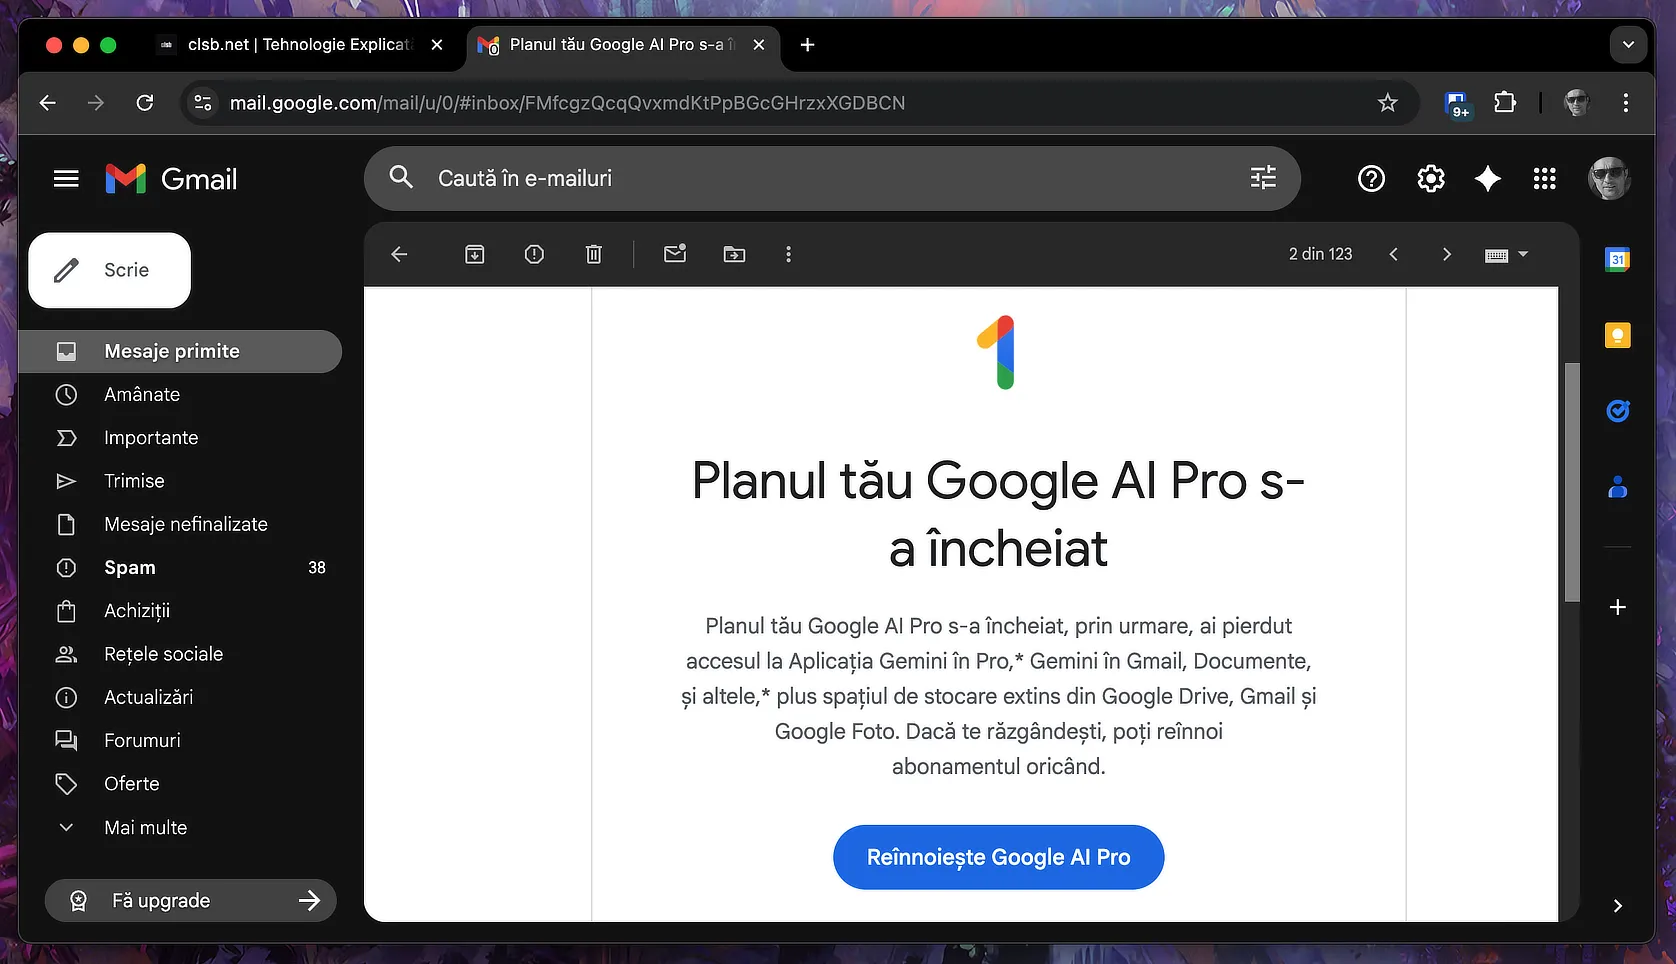Bookmark this page with star icon
This screenshot has width=1676, height=964.
point(1387,103)
